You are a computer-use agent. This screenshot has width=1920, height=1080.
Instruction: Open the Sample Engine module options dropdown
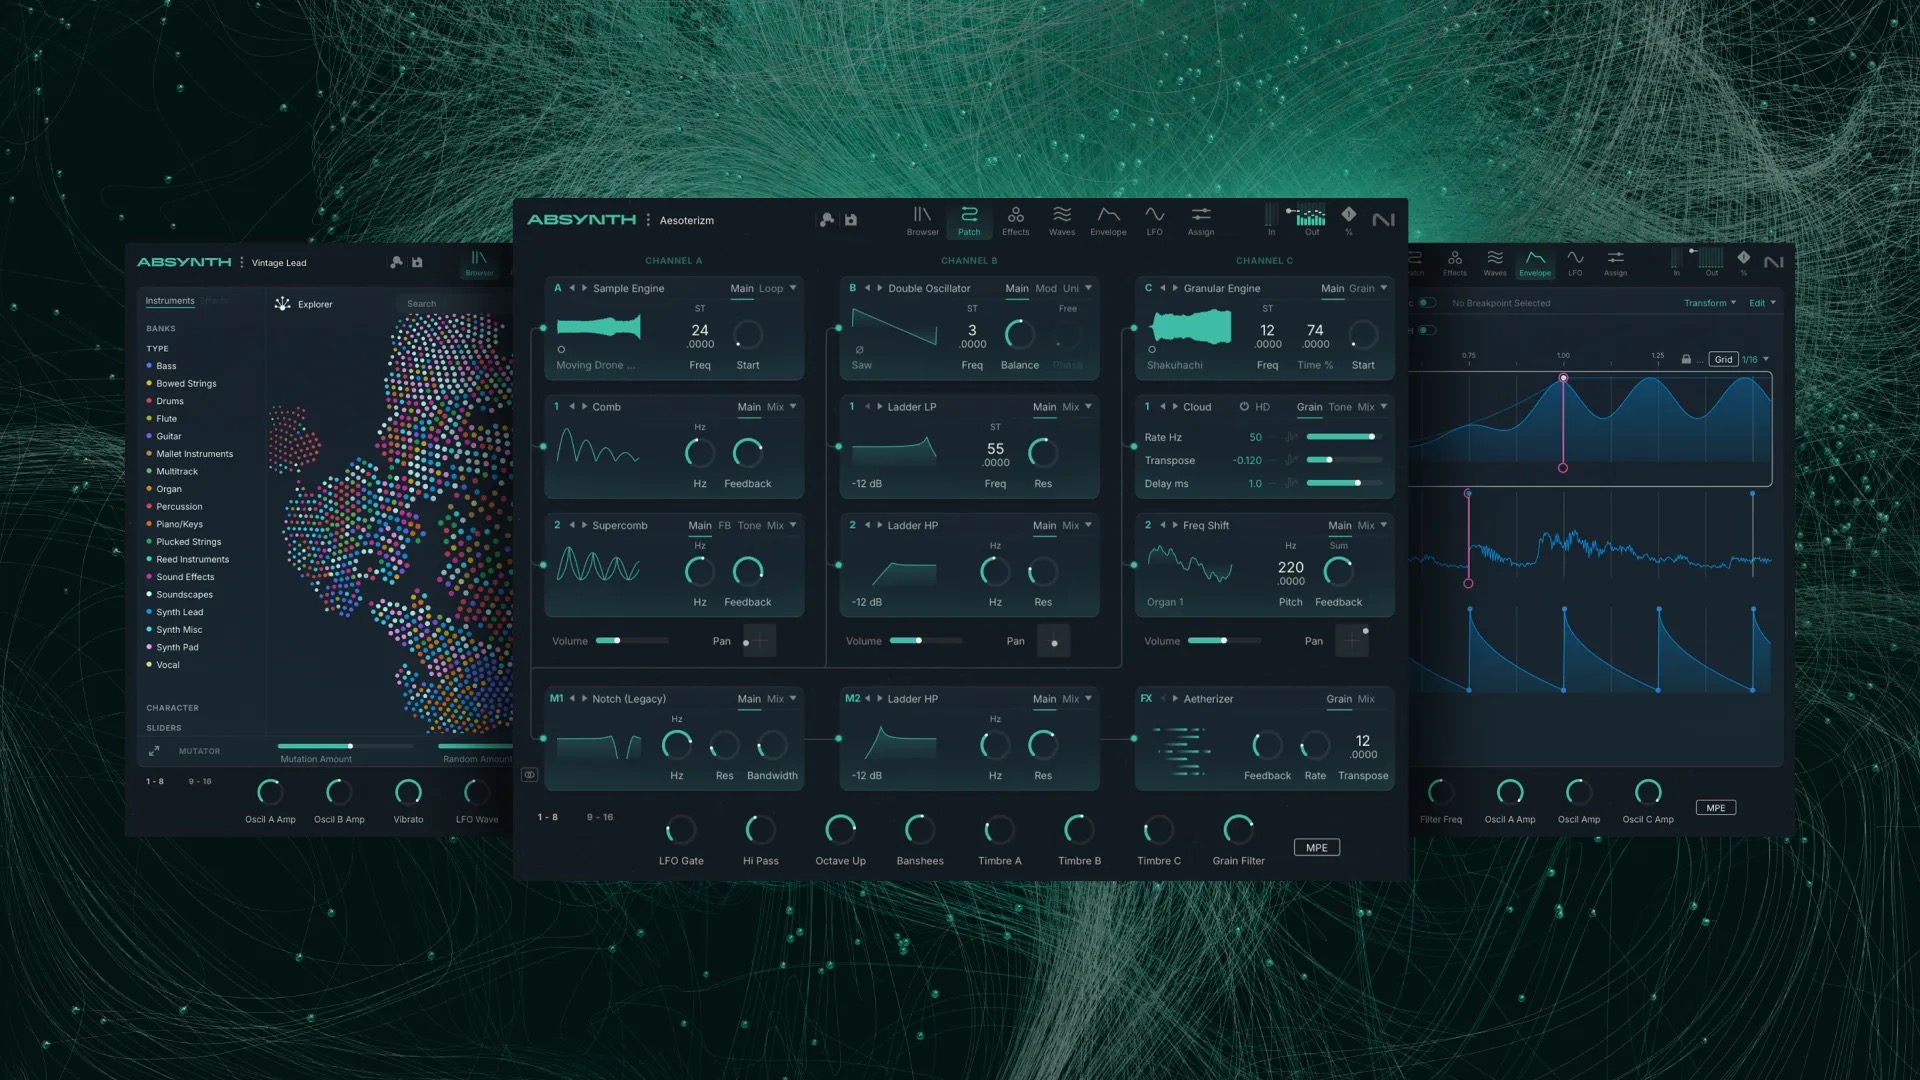[x=793, y=288]
